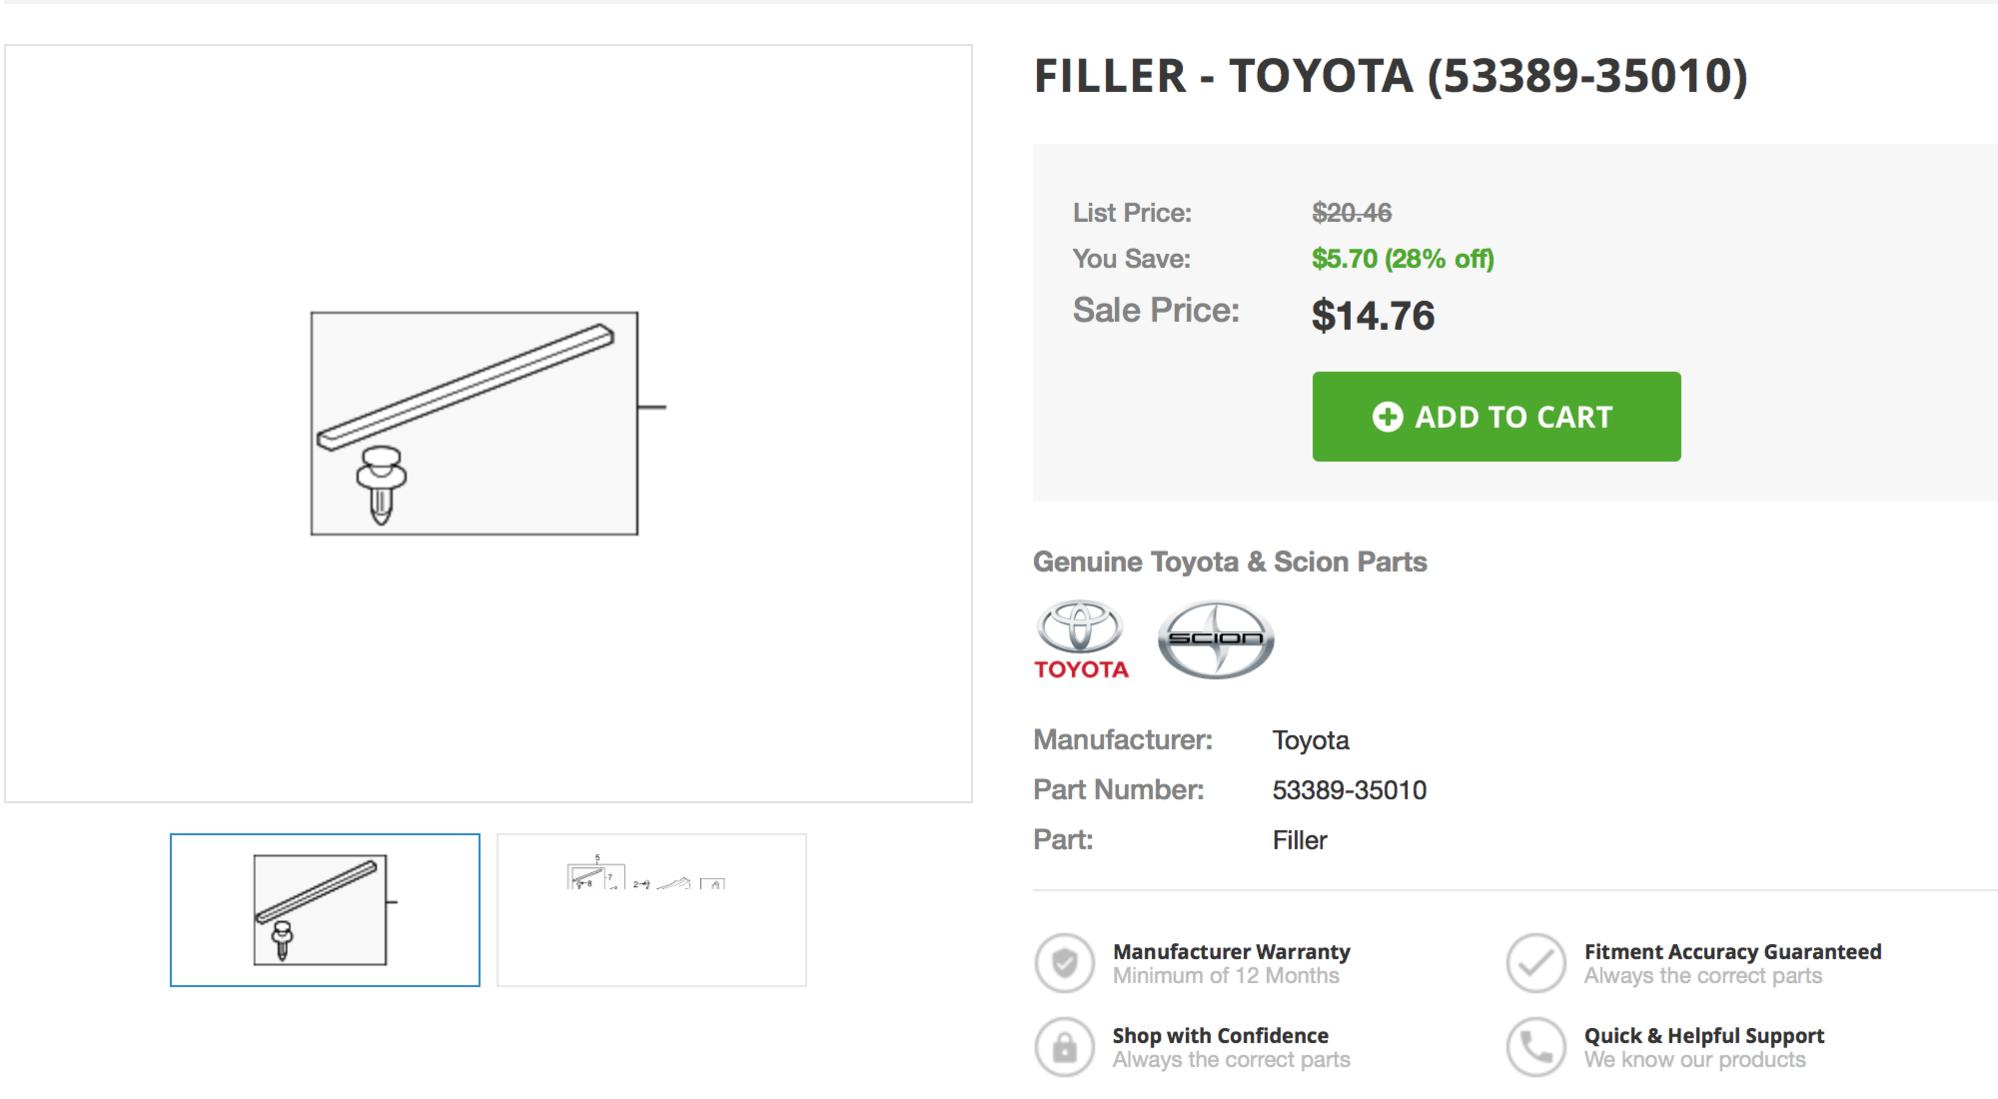1998x1099 pixels.
Task: Click the Quick & Helpful Support heading
Action: 1704,1035
